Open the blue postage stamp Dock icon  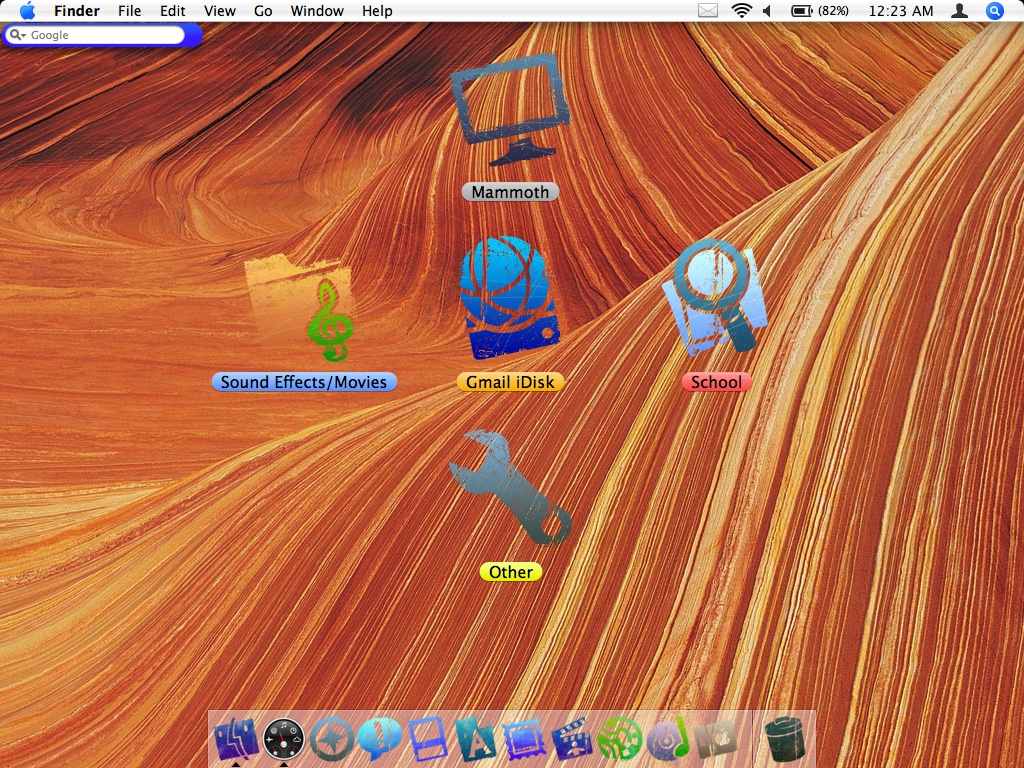click(524, 739)
